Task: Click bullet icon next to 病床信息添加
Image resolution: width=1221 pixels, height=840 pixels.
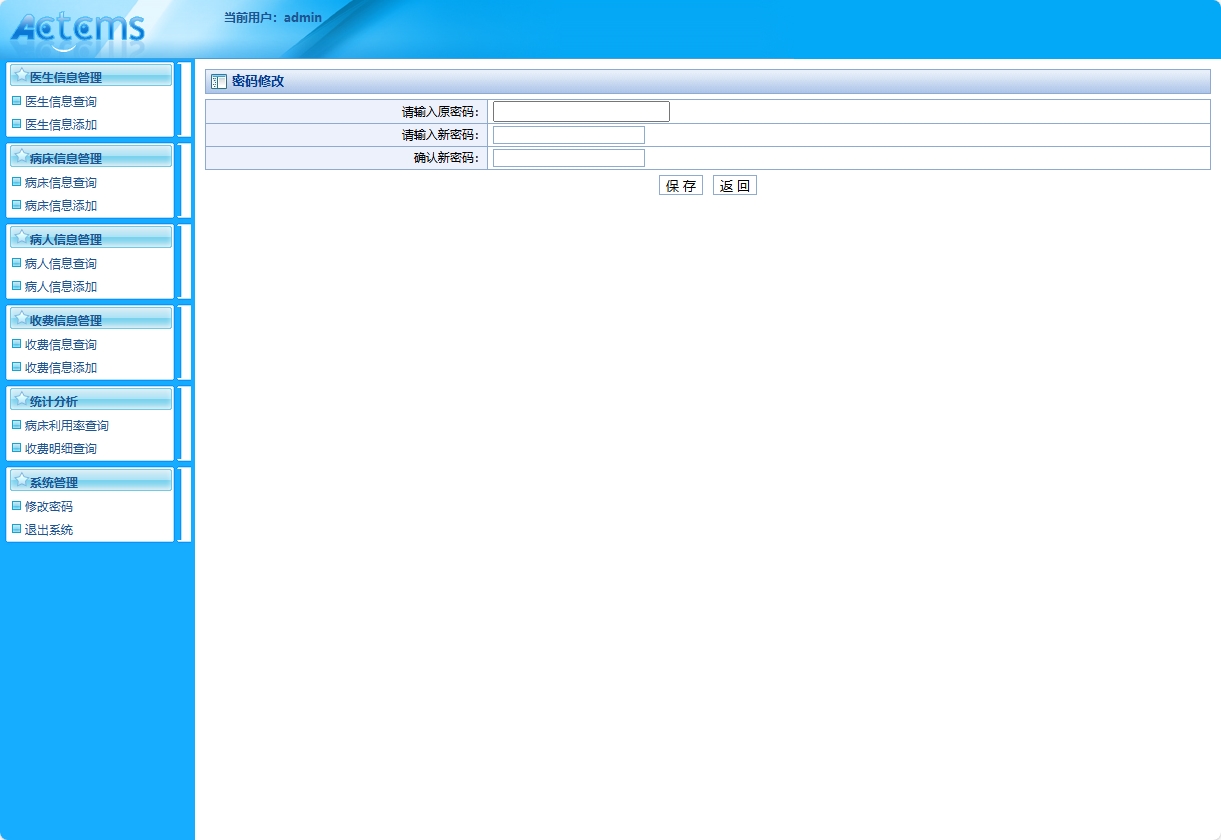Action: pos(16,205)
